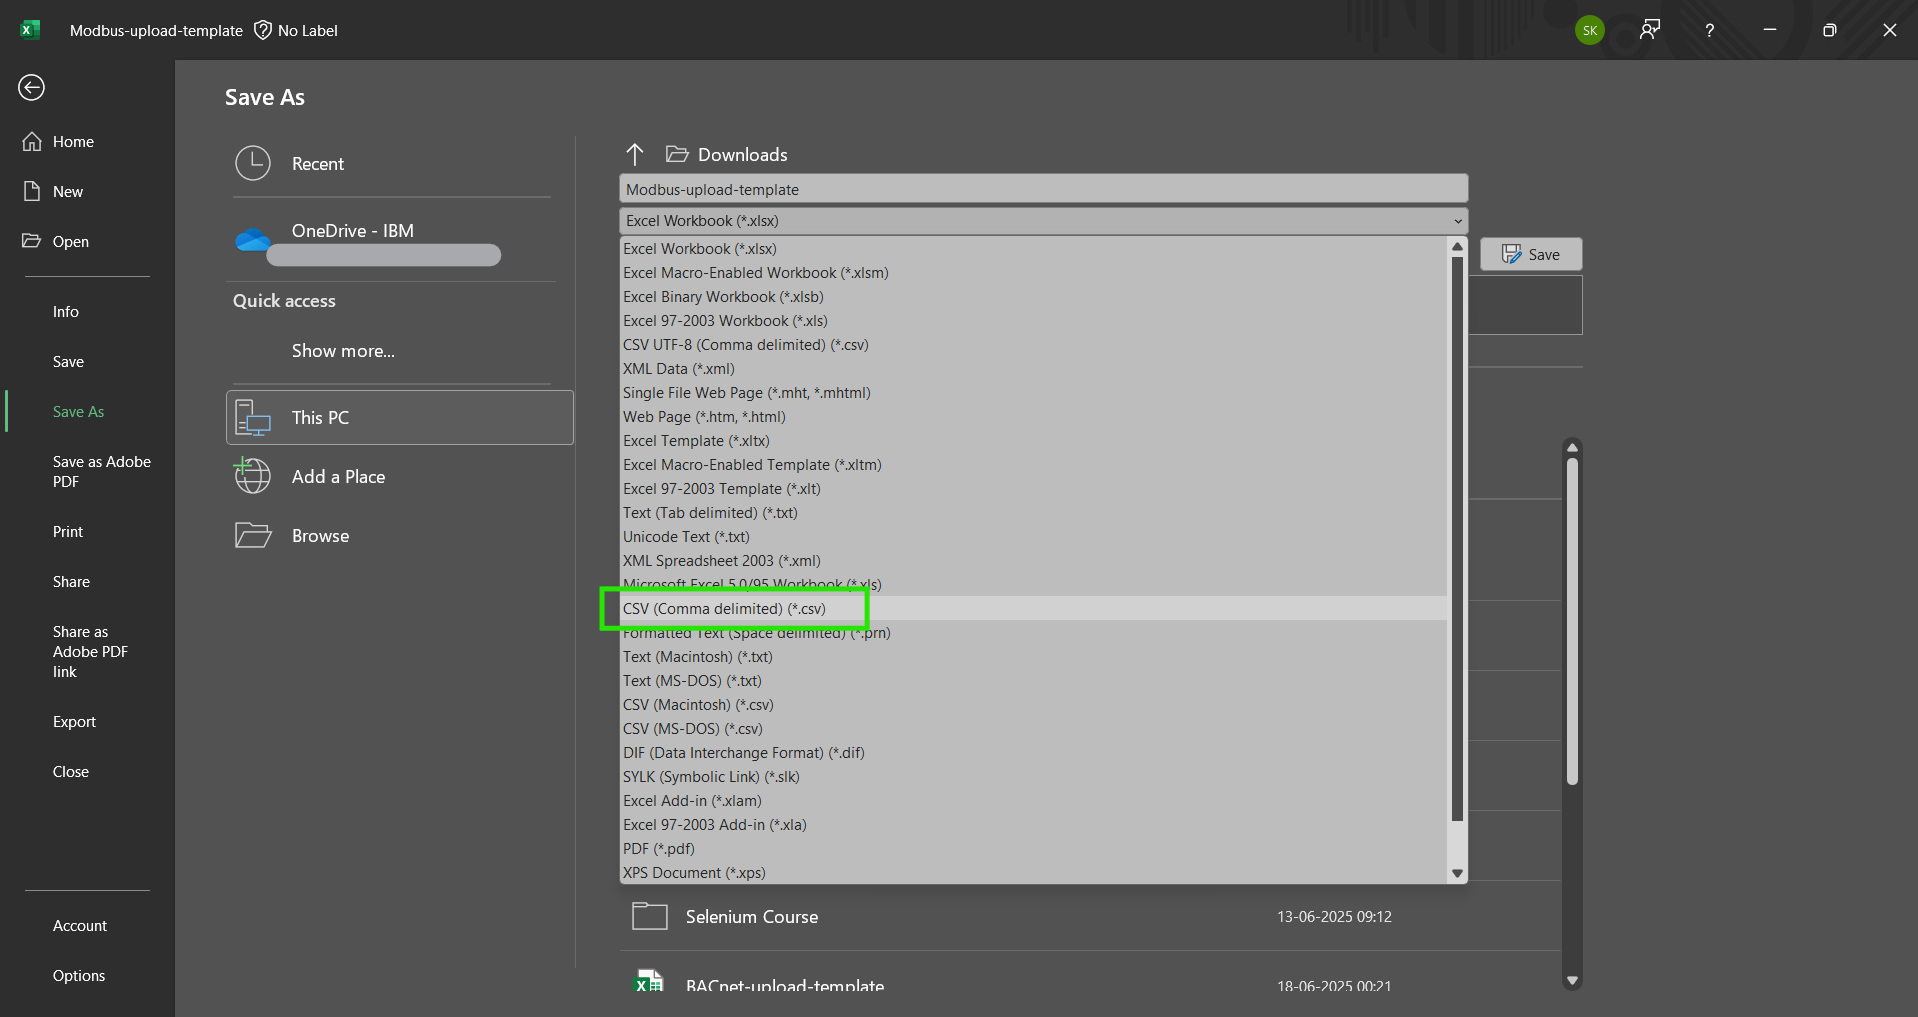Select Save in the left menu

[68, 362]
